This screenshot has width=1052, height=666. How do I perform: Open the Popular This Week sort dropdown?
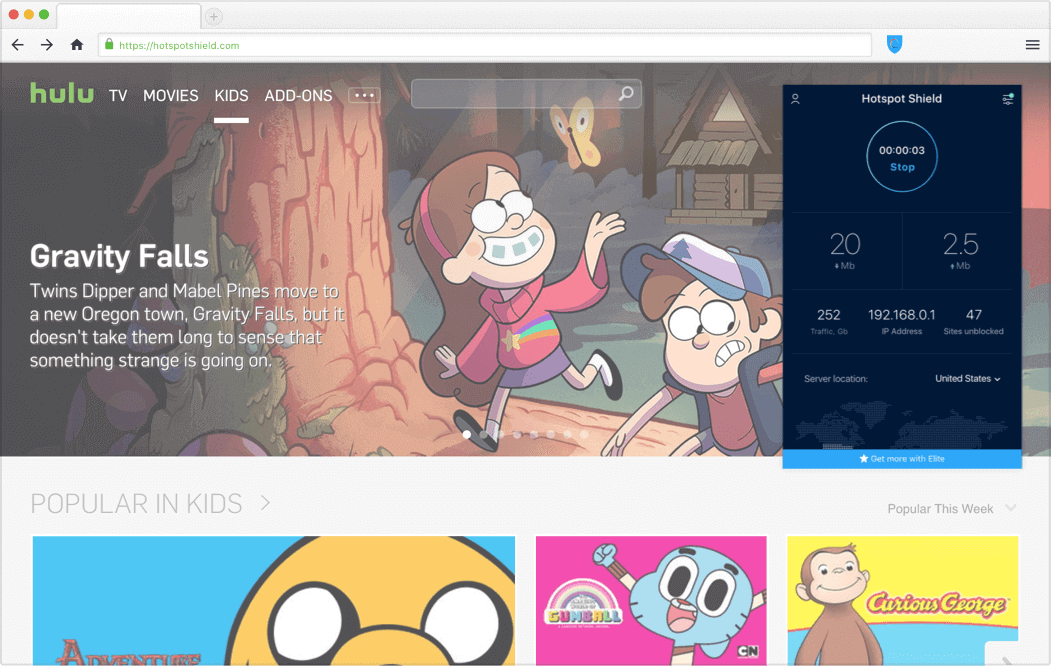click(x=951, y=509)
